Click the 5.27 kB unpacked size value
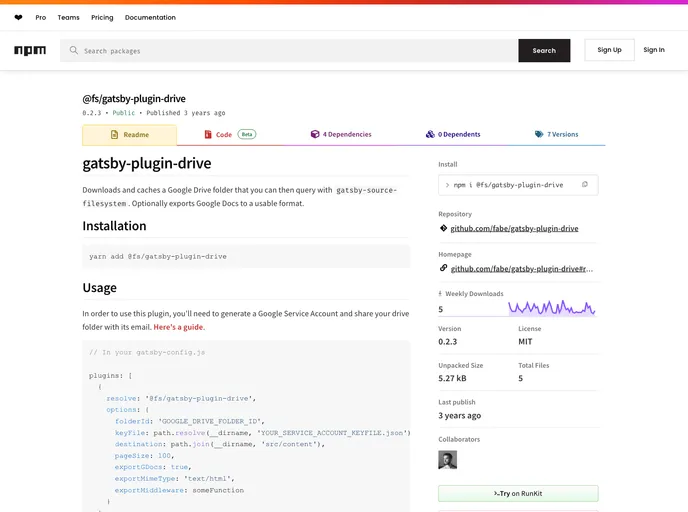This screenshot has width=688, height=512. [452, 378]
